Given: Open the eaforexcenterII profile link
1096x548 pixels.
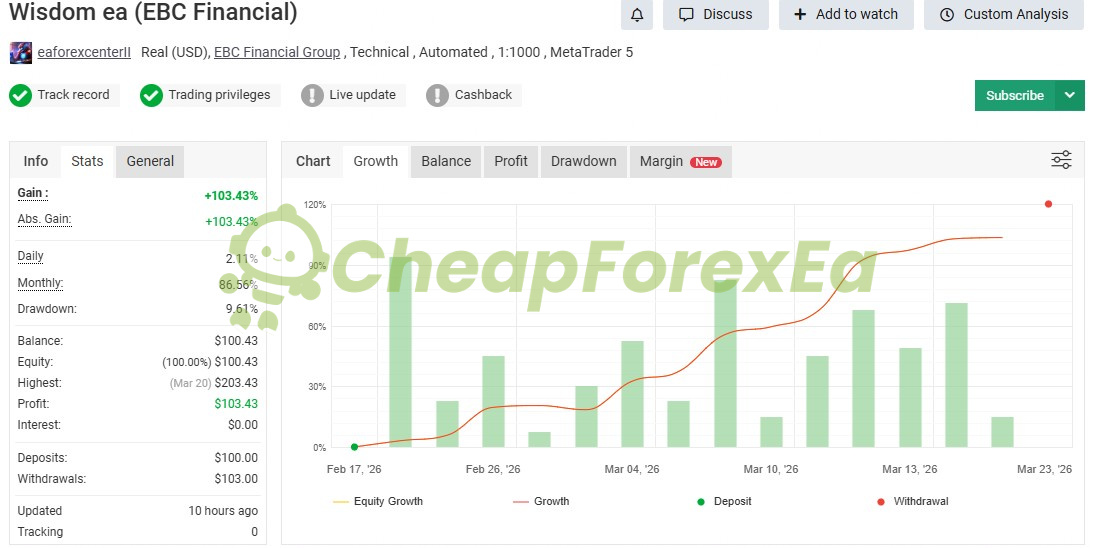Looking at the screenshot, I should point(84,52).
